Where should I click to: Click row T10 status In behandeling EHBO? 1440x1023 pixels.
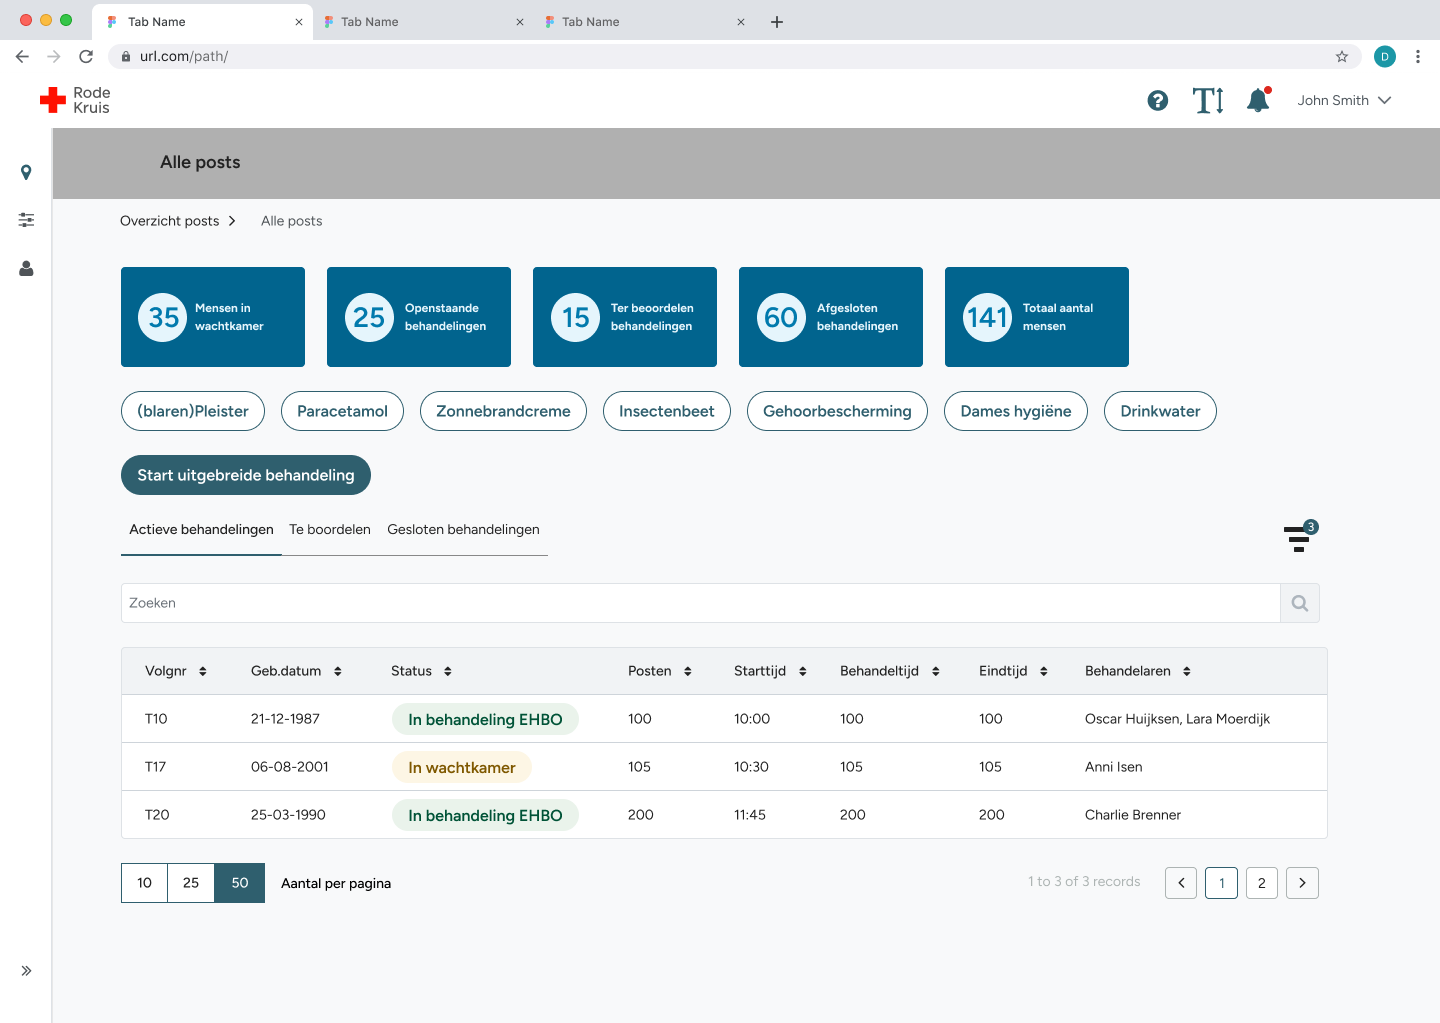coord(485,719)
